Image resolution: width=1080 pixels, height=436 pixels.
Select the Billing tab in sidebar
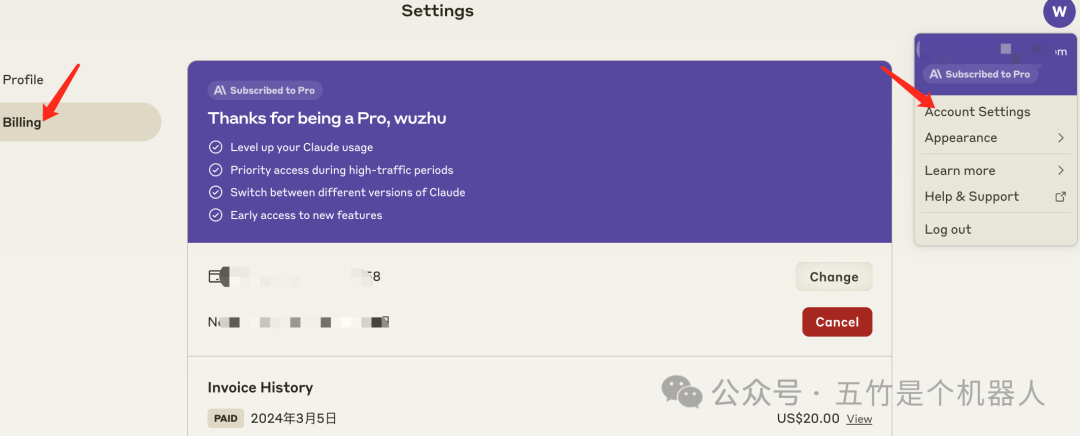[x=23, y=122]
